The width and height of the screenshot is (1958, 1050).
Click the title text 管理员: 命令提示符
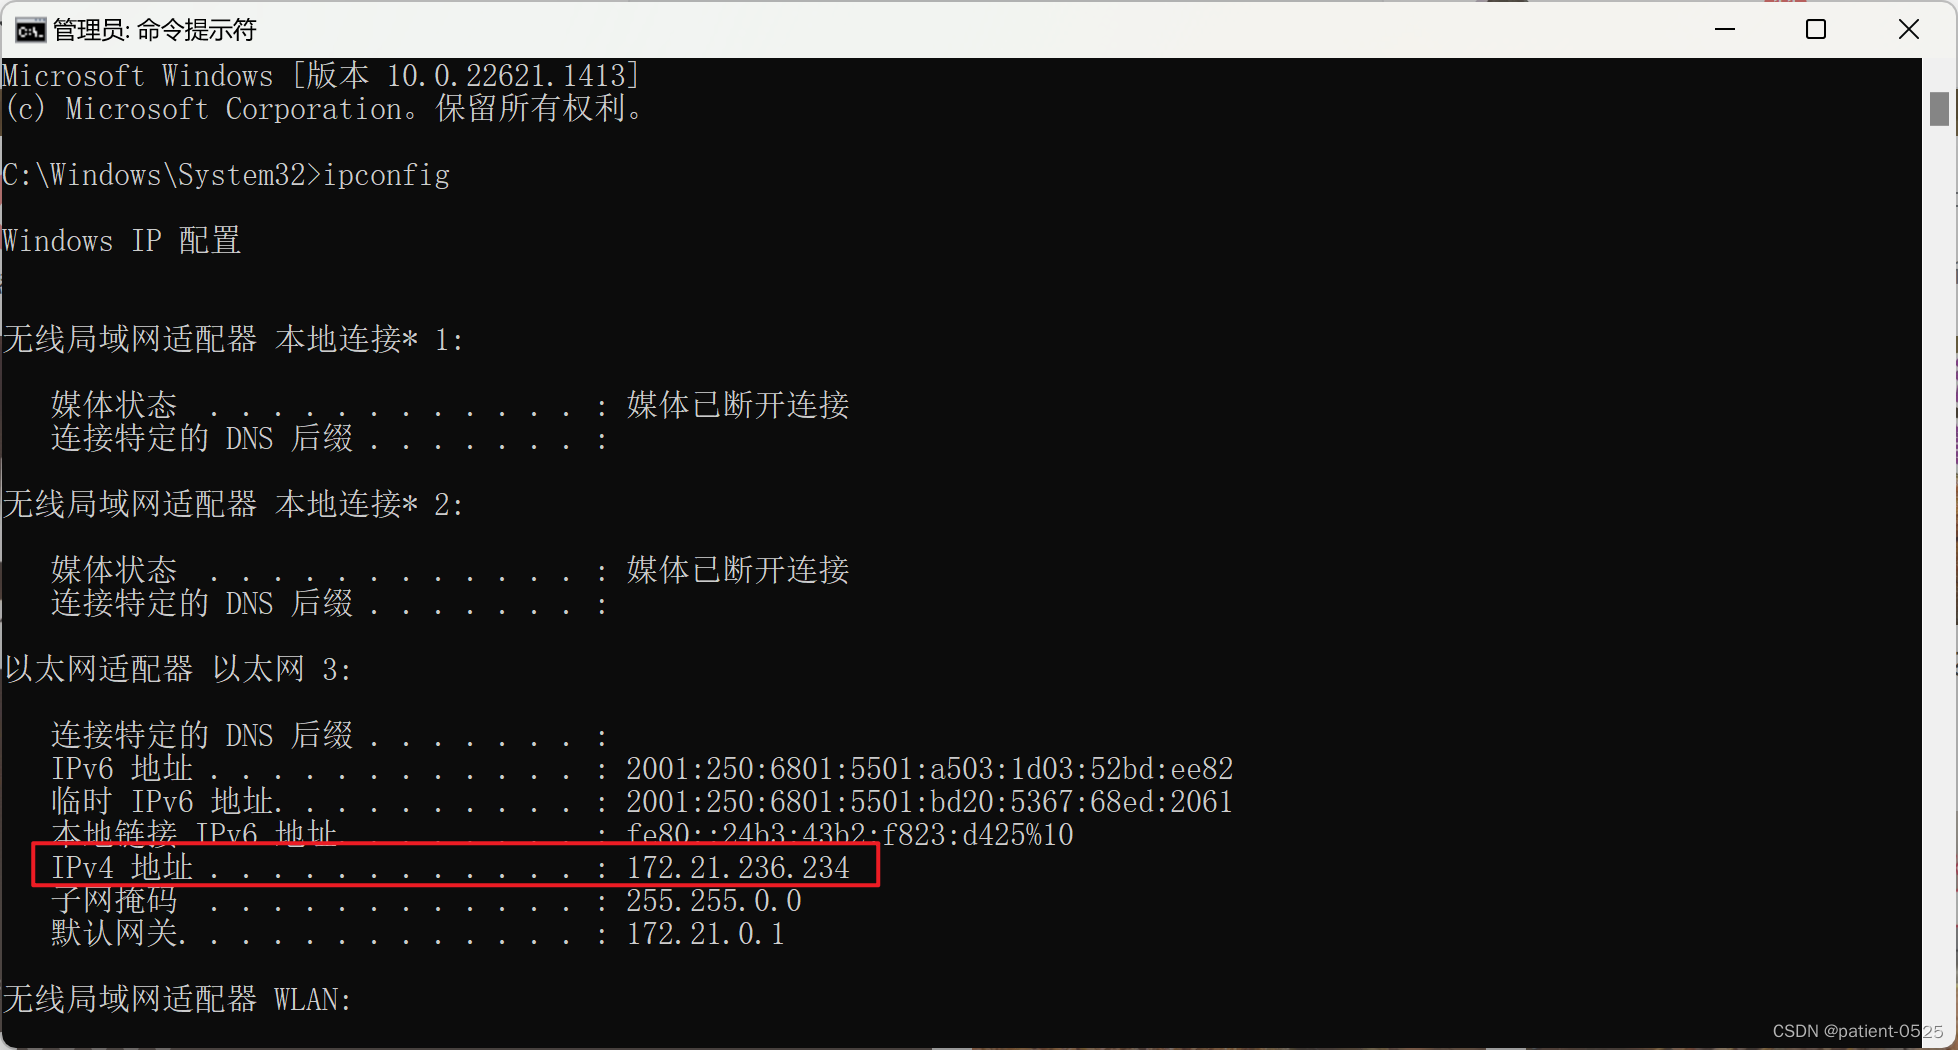coord(155,30)
